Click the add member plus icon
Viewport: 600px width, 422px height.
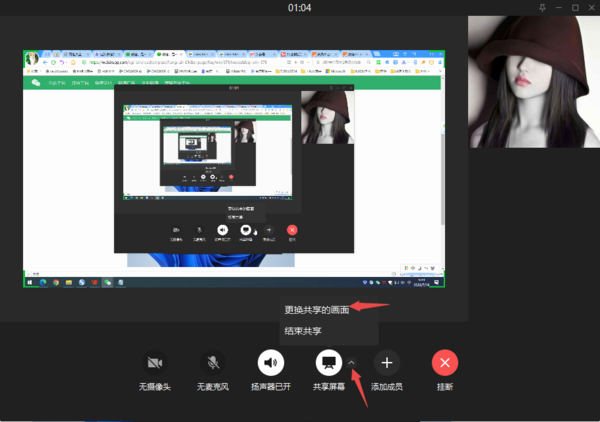pyautogui.click(x=387, y=362)
